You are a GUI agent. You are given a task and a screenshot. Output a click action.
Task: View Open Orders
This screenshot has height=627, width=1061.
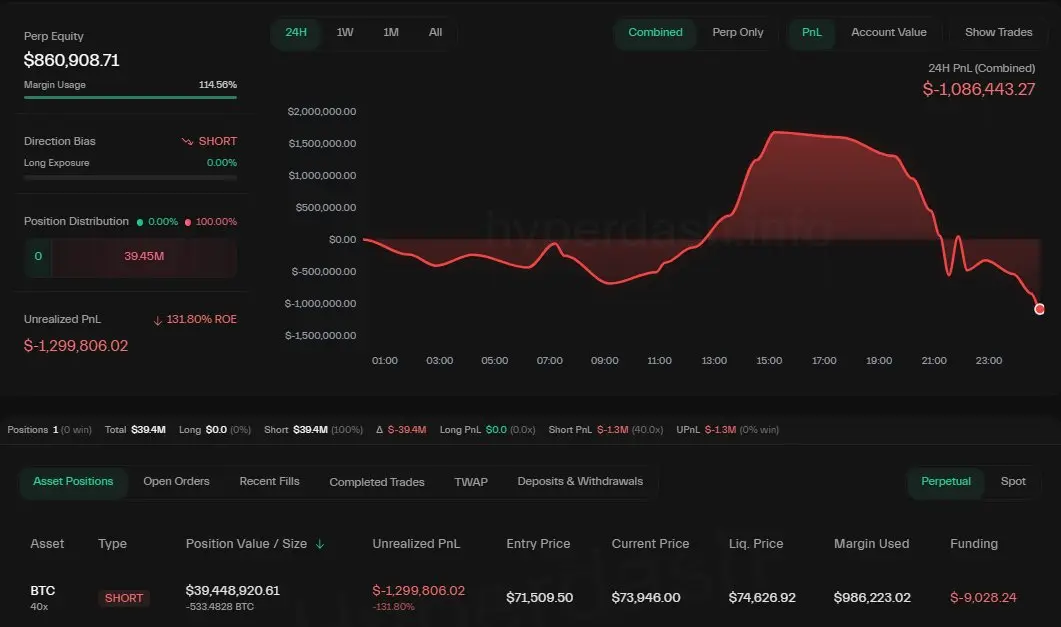176,481
